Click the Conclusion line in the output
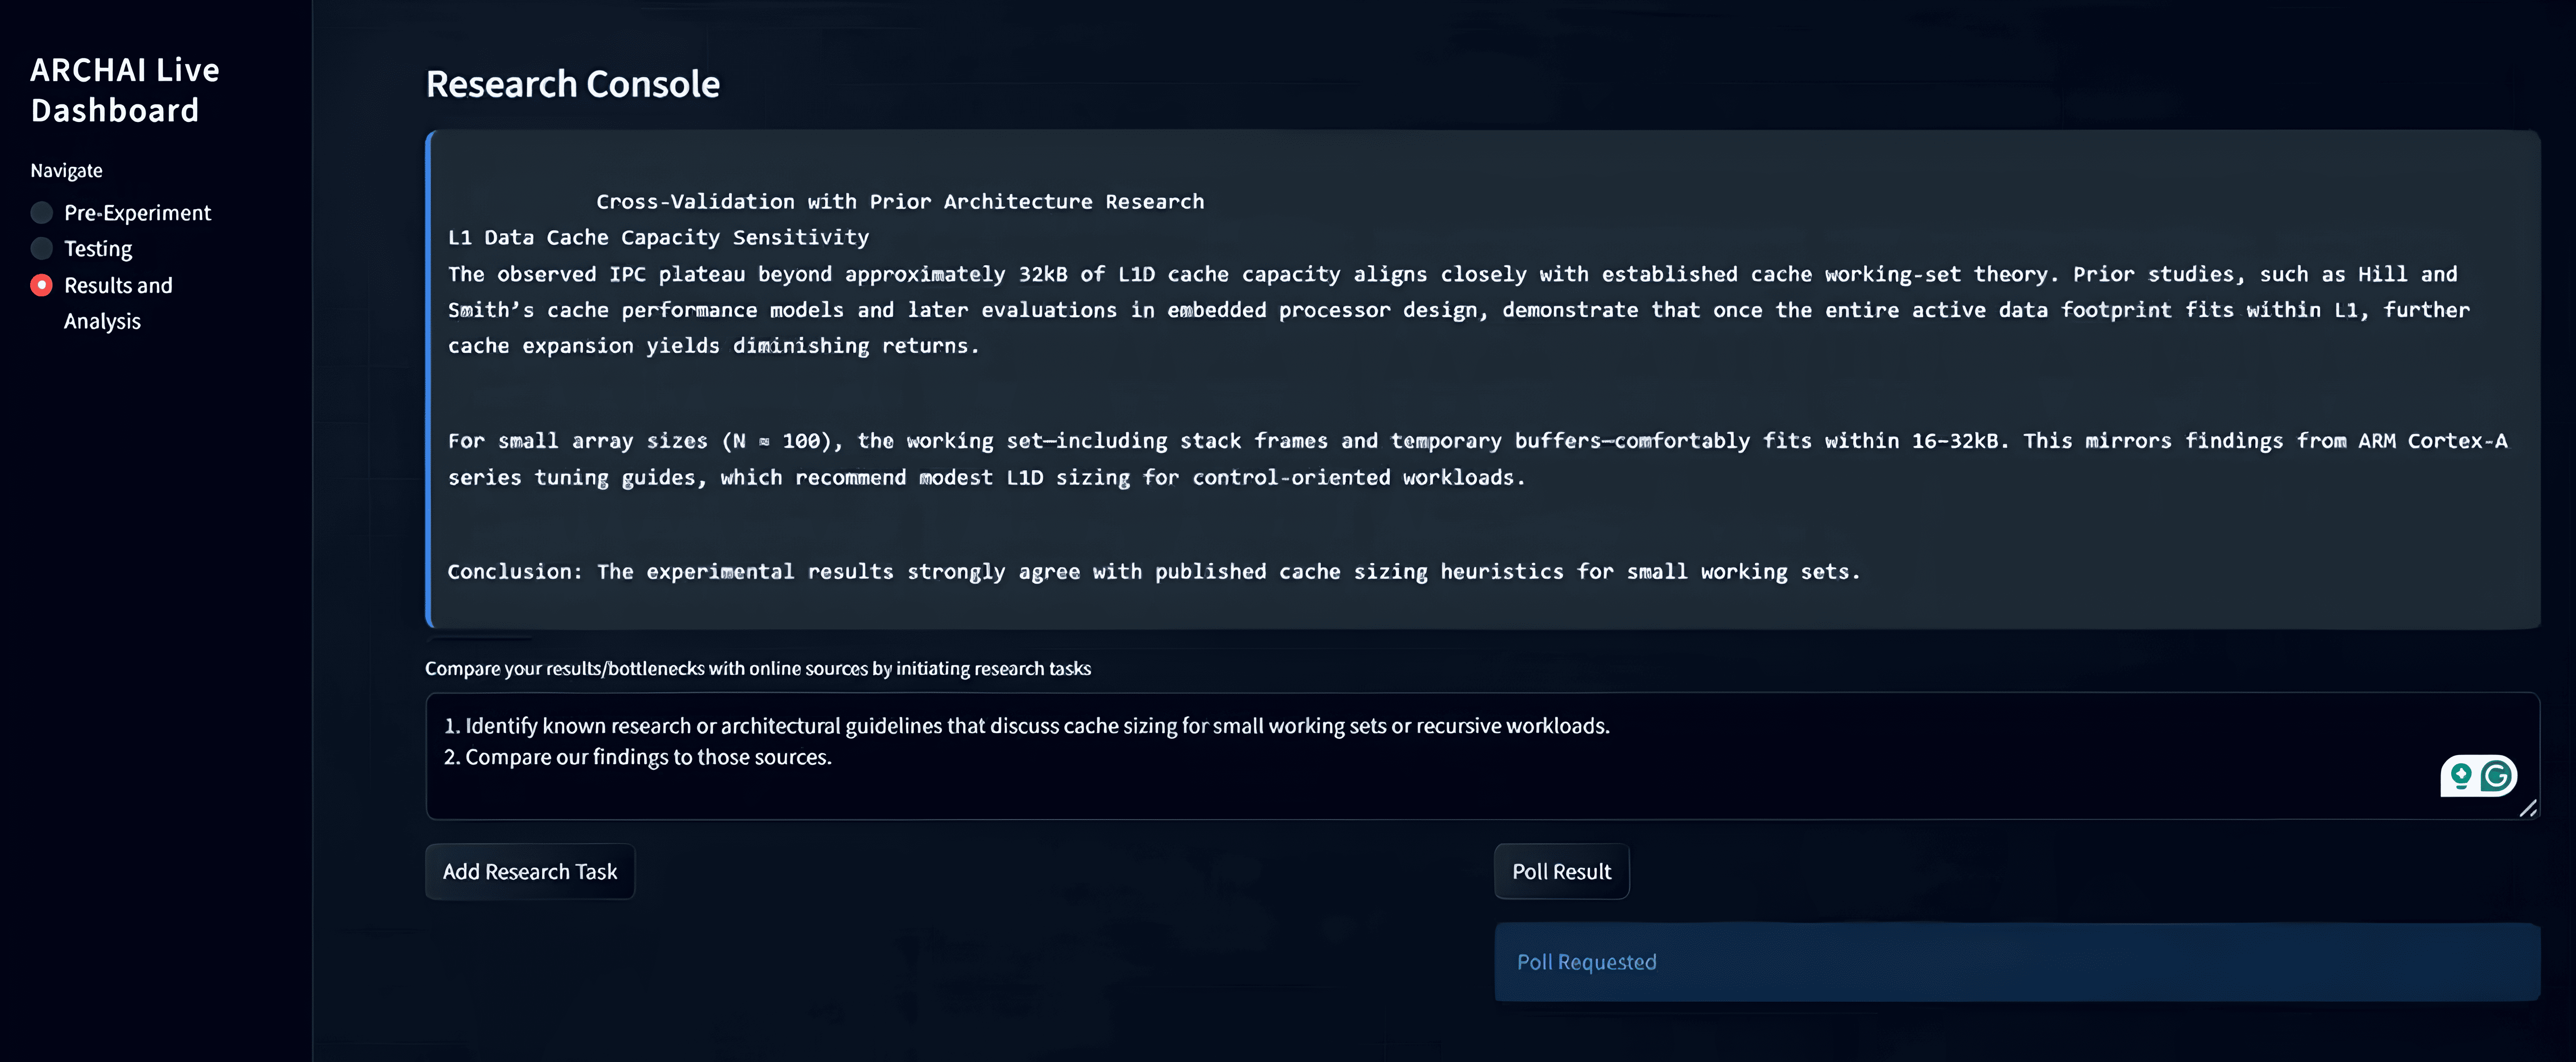 coord(1153,572)
